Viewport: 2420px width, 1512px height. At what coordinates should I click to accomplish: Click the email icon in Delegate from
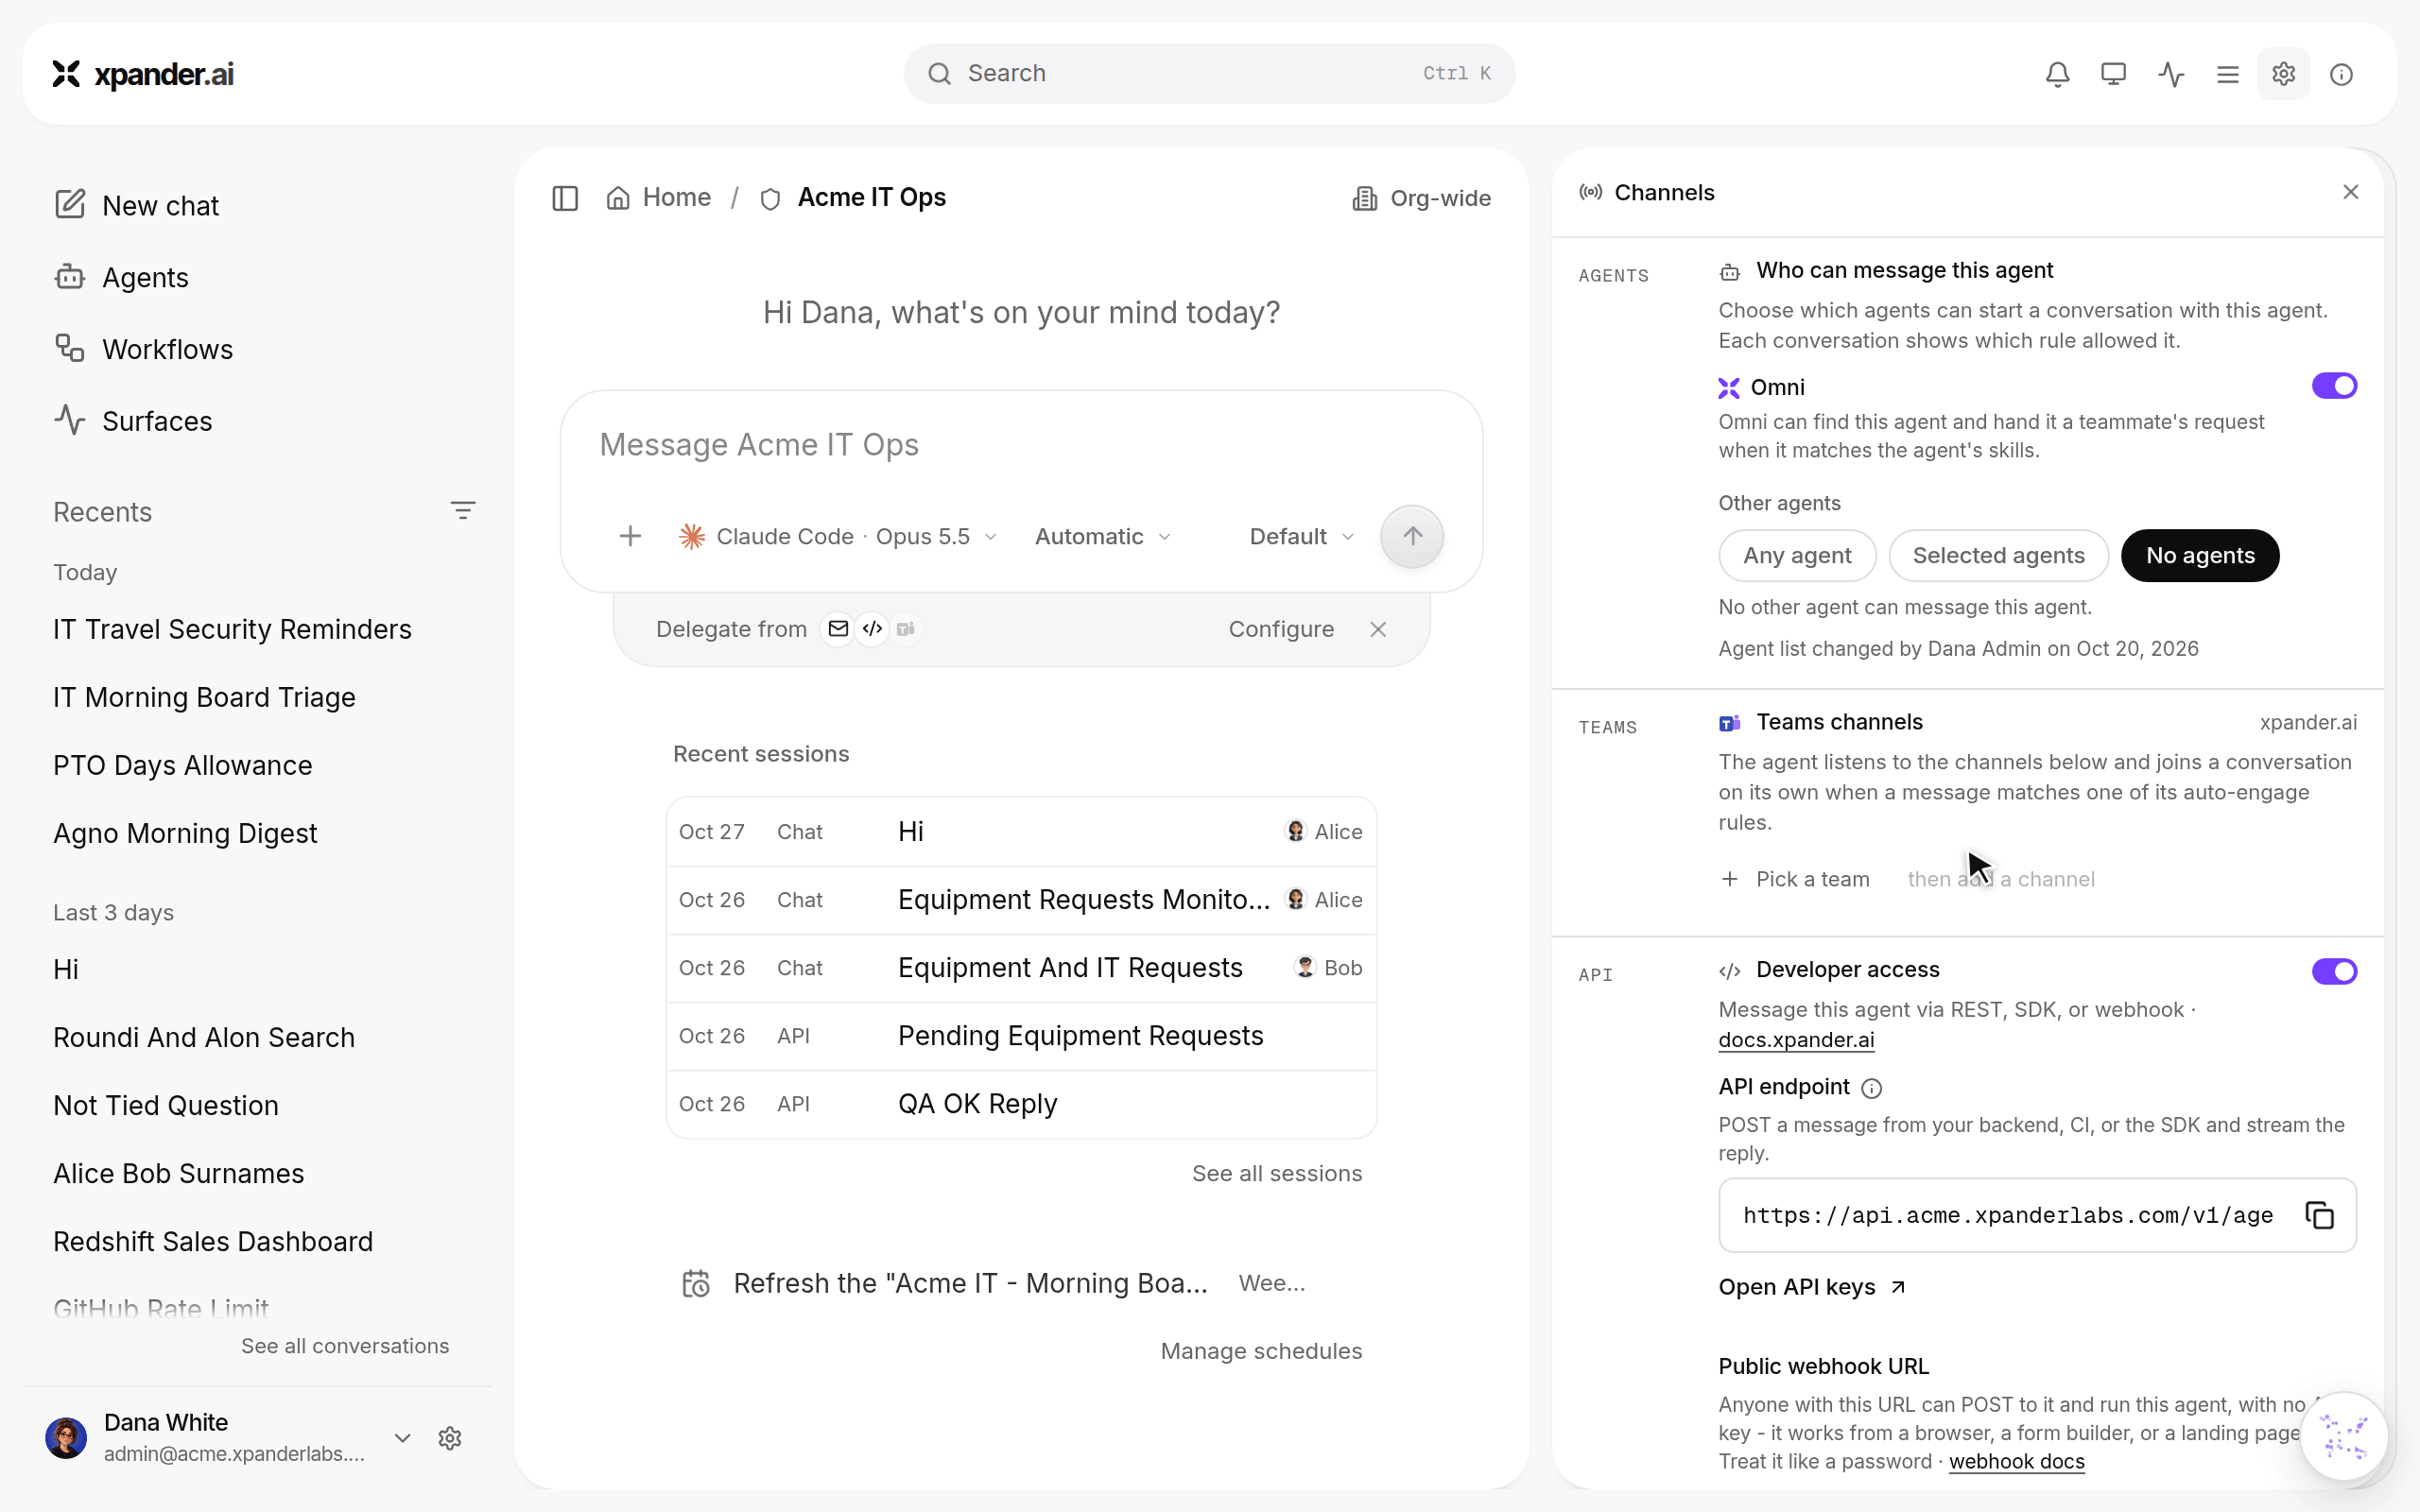(x=838, y=629)
